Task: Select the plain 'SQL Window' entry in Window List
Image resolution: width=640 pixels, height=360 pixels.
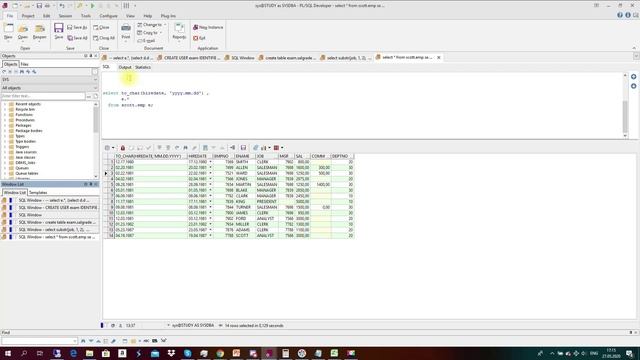Action: (50, 215)
